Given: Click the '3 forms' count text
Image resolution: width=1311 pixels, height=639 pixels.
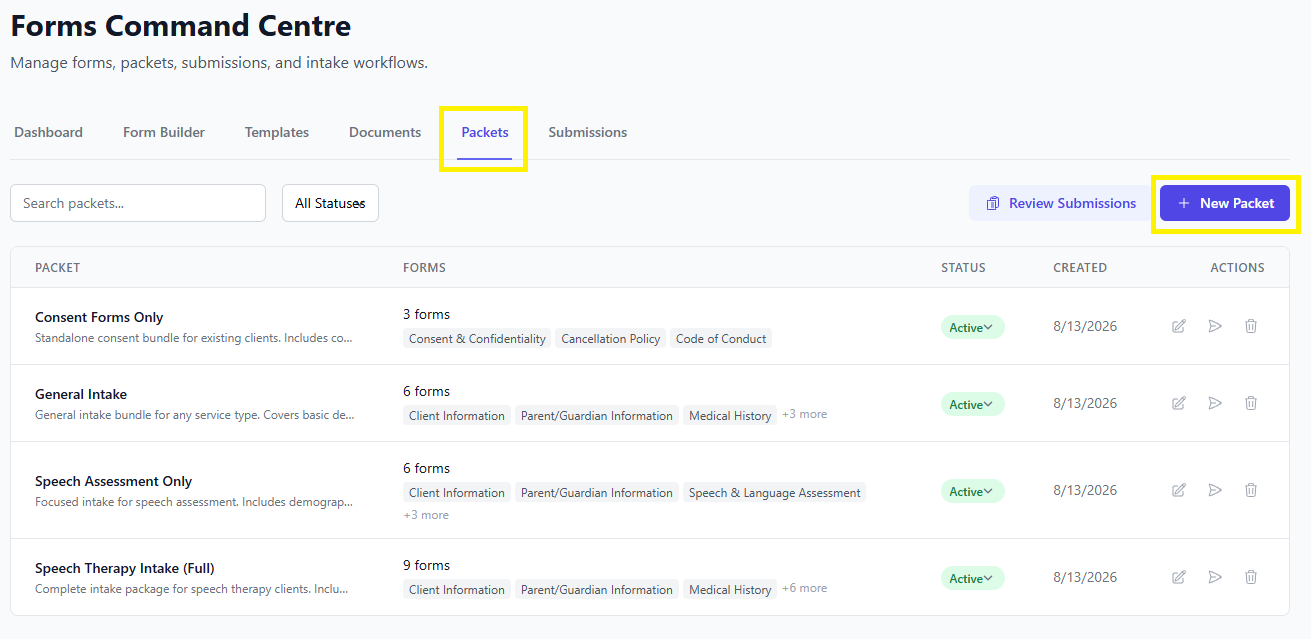Looking at the screenshot, I should [x=427, y=314].
